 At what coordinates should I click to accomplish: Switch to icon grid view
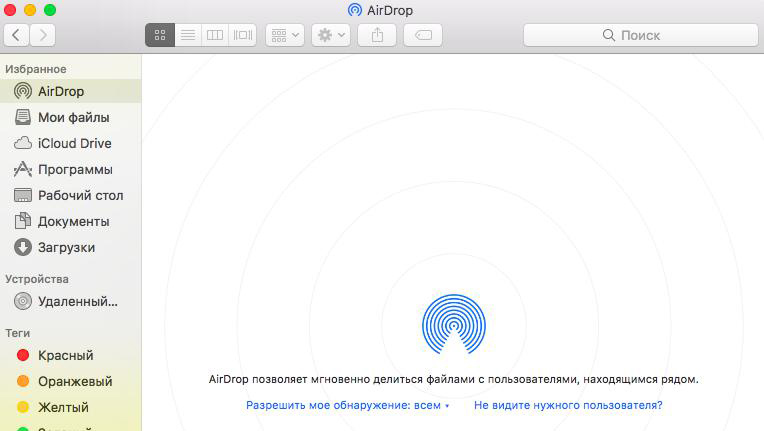point(160,35)
